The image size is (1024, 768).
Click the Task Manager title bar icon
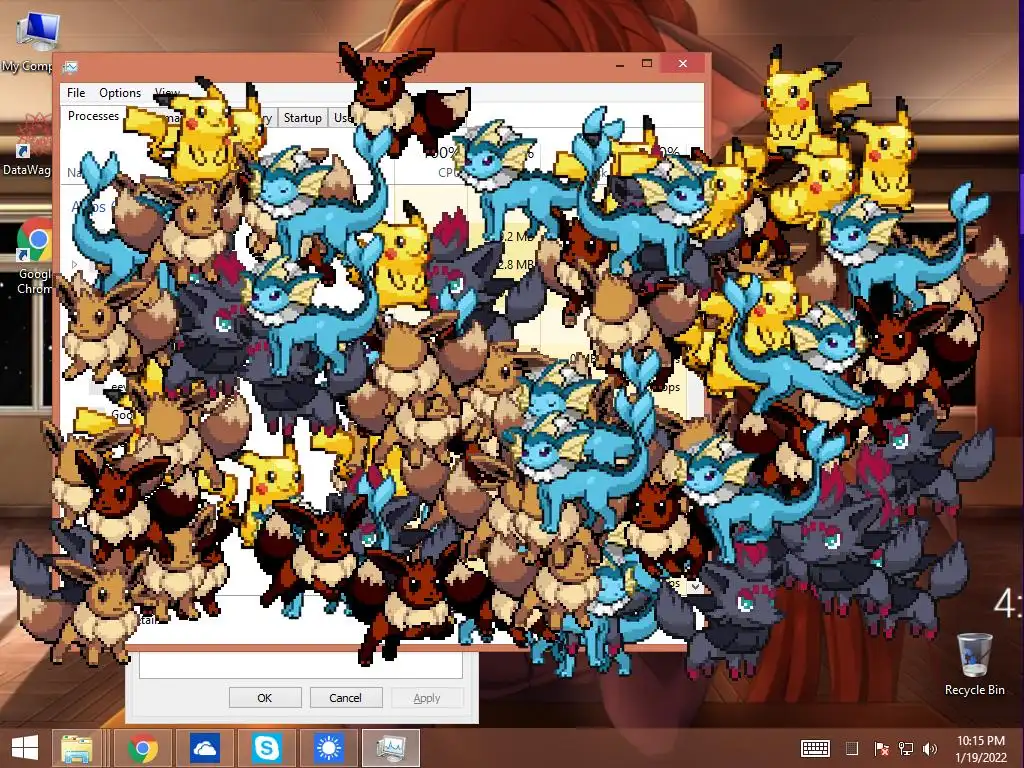point(70,67)
